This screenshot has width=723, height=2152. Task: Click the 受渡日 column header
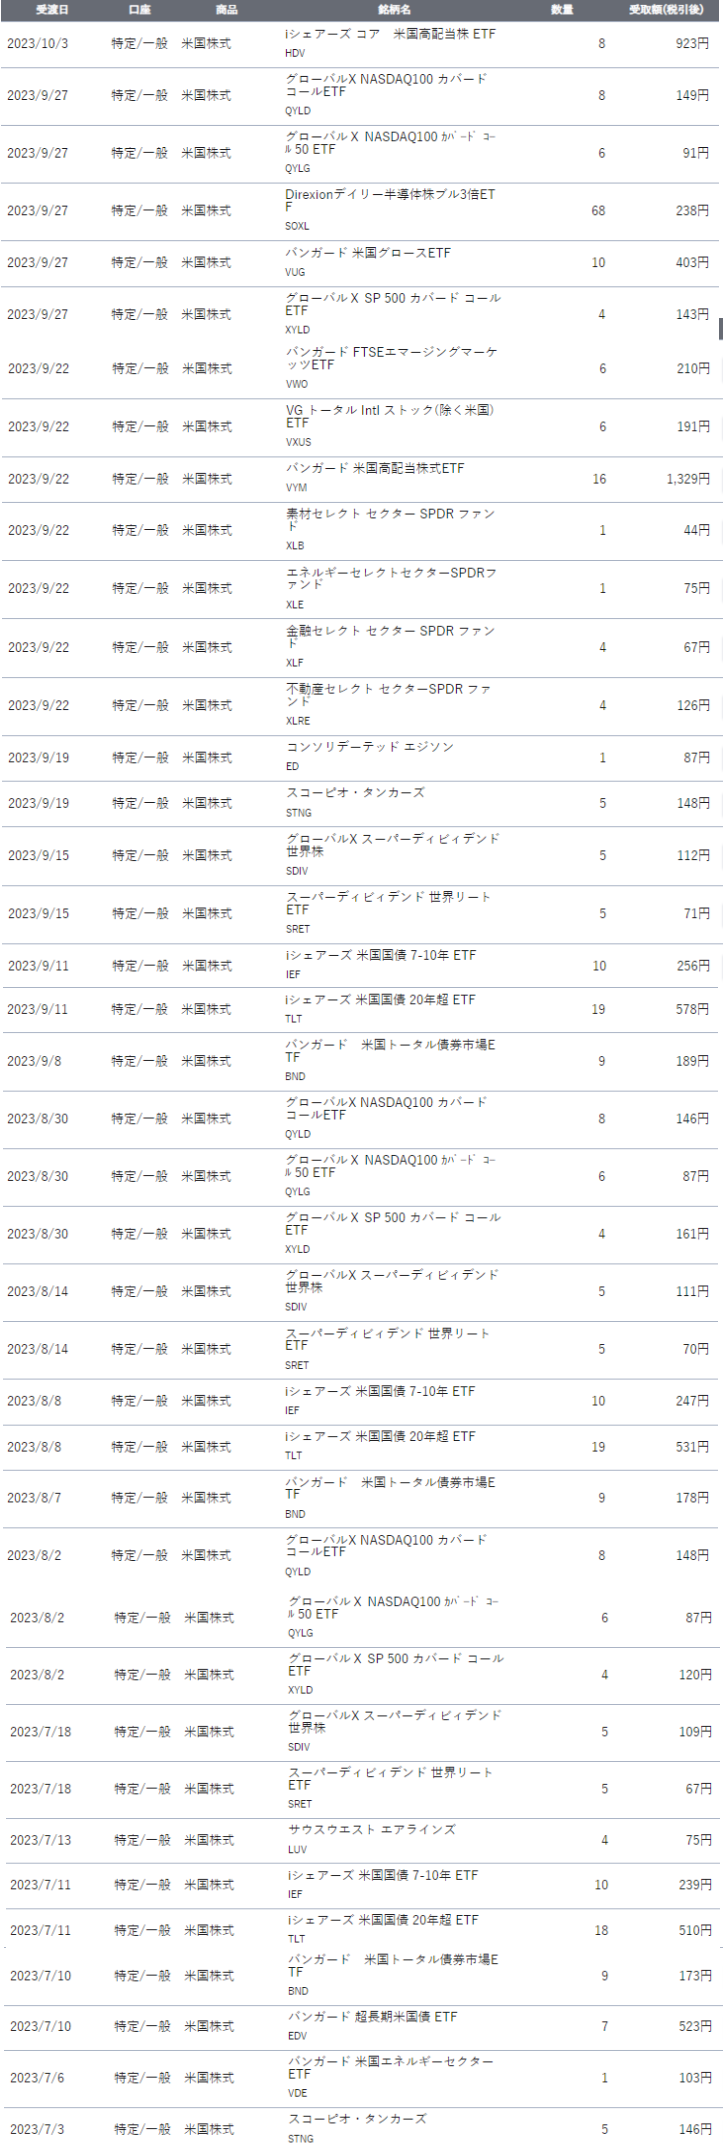(x=52, y=9)
